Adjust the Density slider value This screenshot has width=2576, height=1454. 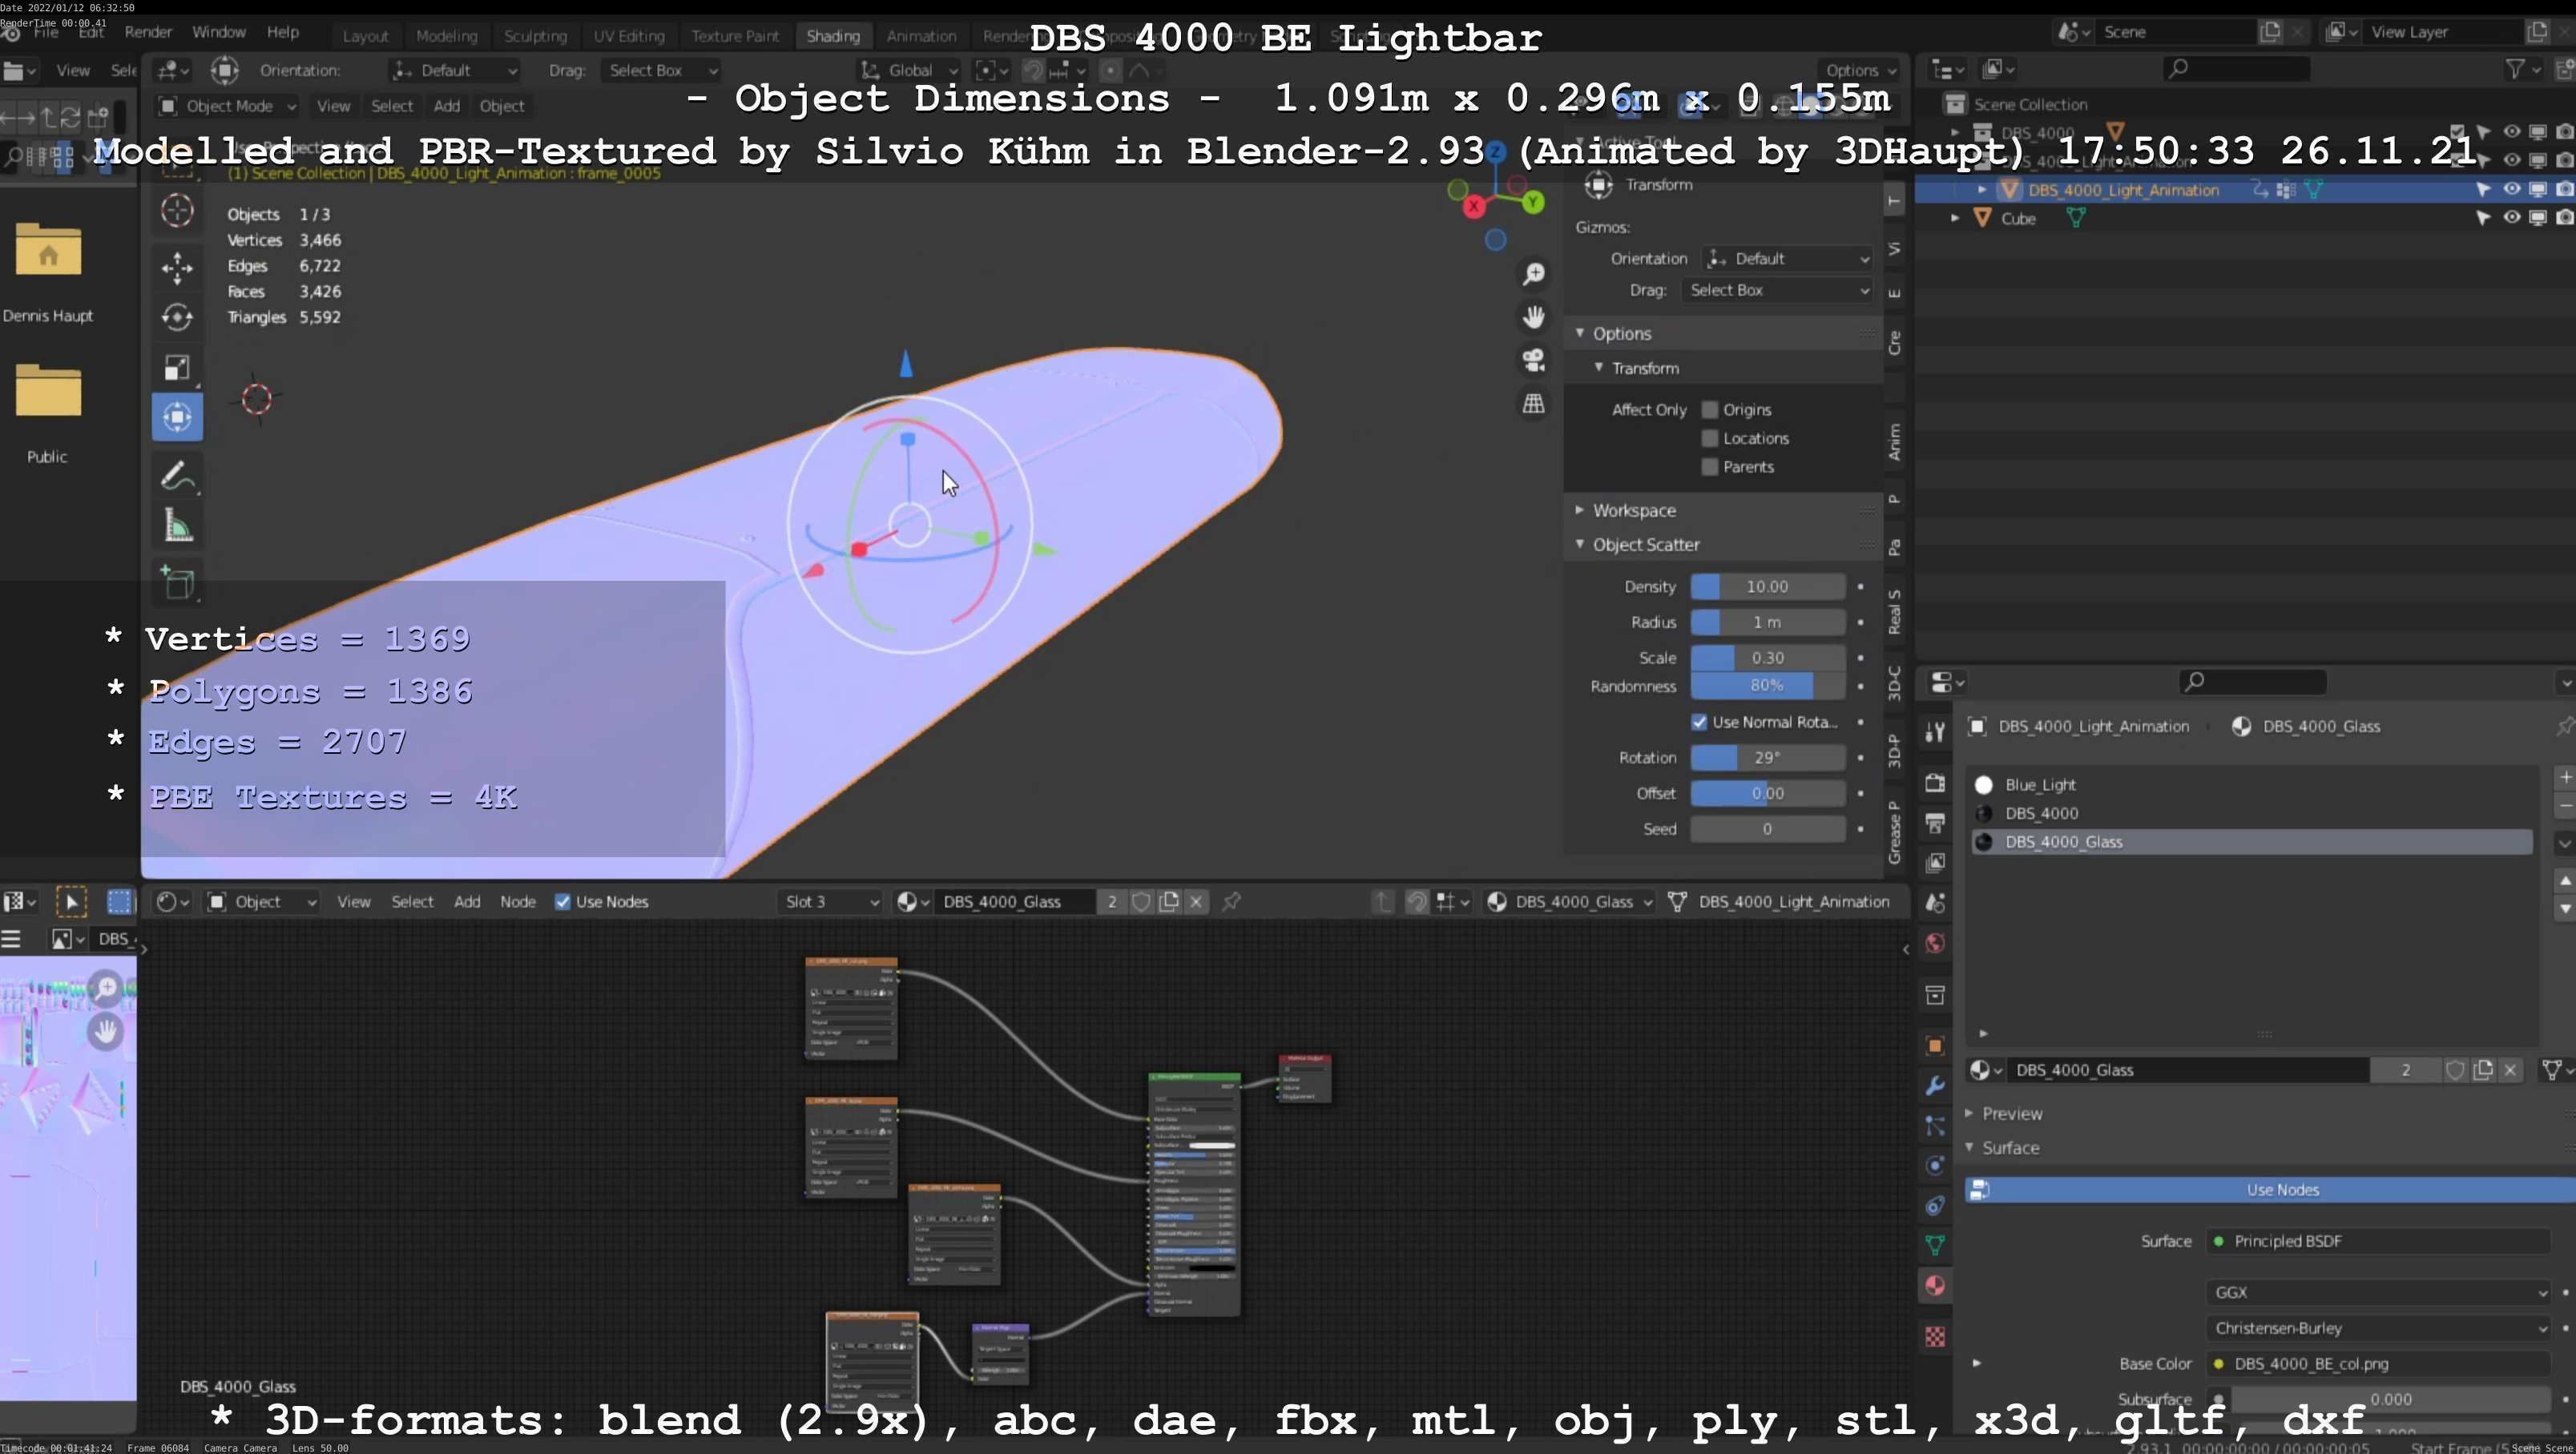tap(1767, 587)
